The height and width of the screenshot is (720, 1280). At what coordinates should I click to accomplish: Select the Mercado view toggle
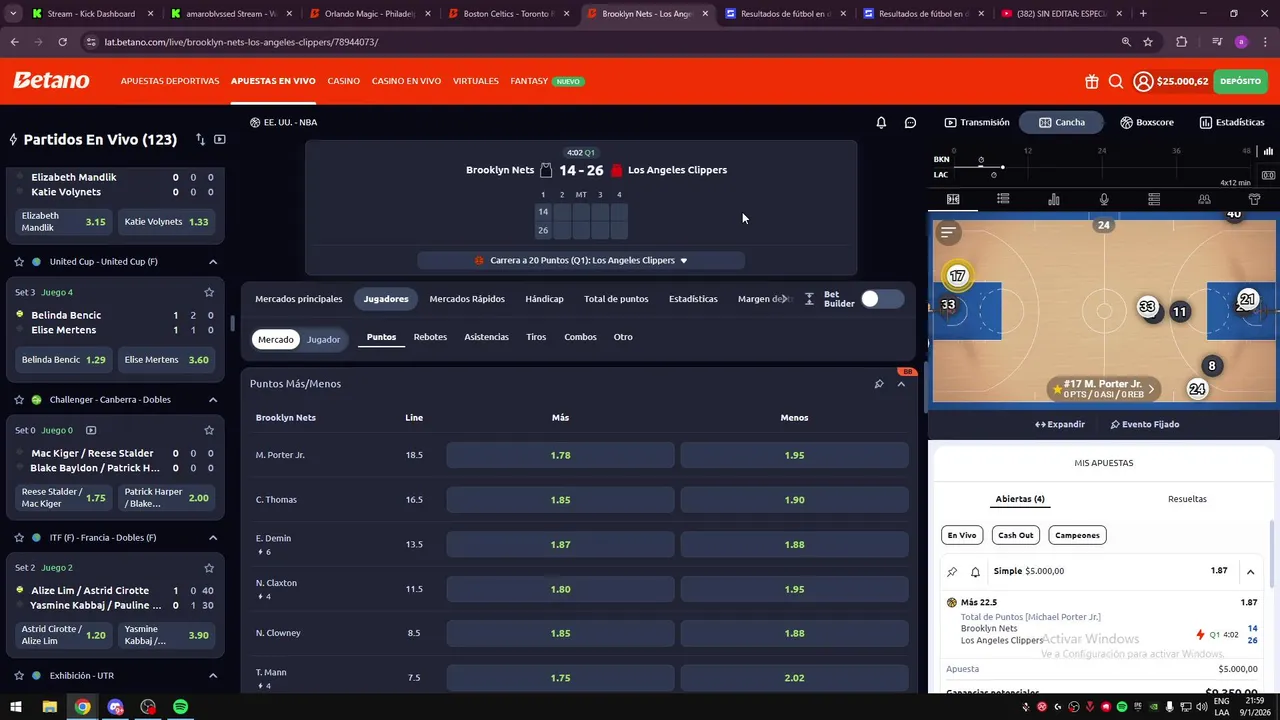(x=276, y=339)
